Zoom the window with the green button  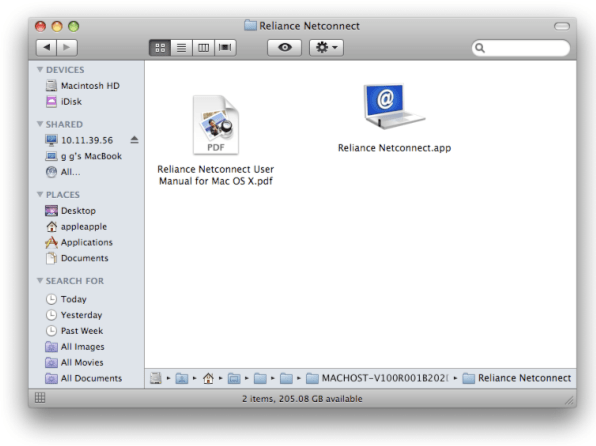73,26
